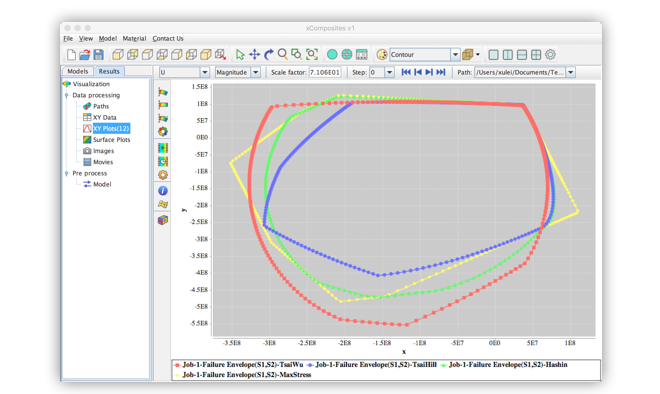The width and height of the screenshot is (660, 394).
Task: Click the blue info icon
Action: tap(163, 191)
